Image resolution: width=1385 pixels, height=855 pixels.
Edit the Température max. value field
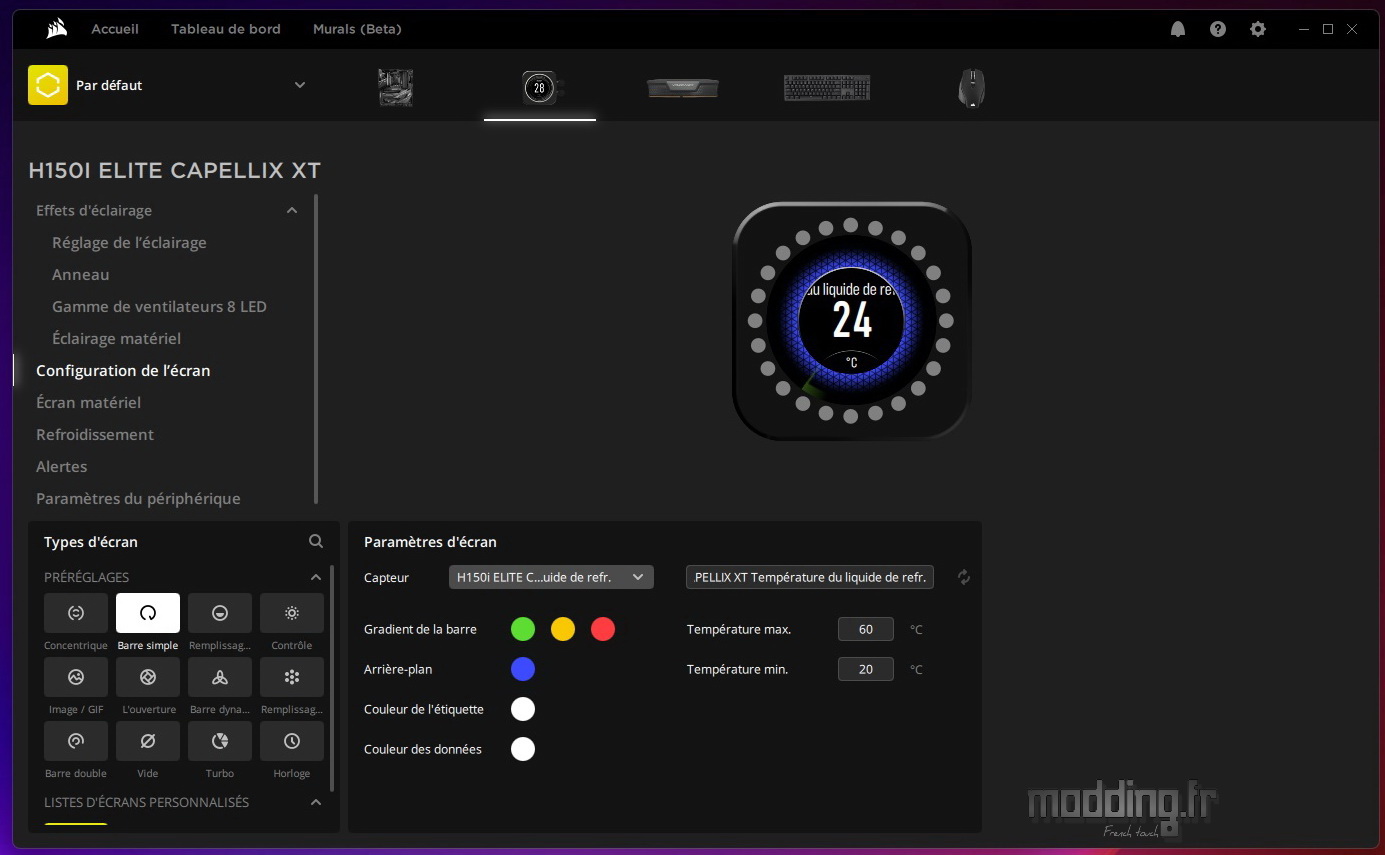click(866, 629)
